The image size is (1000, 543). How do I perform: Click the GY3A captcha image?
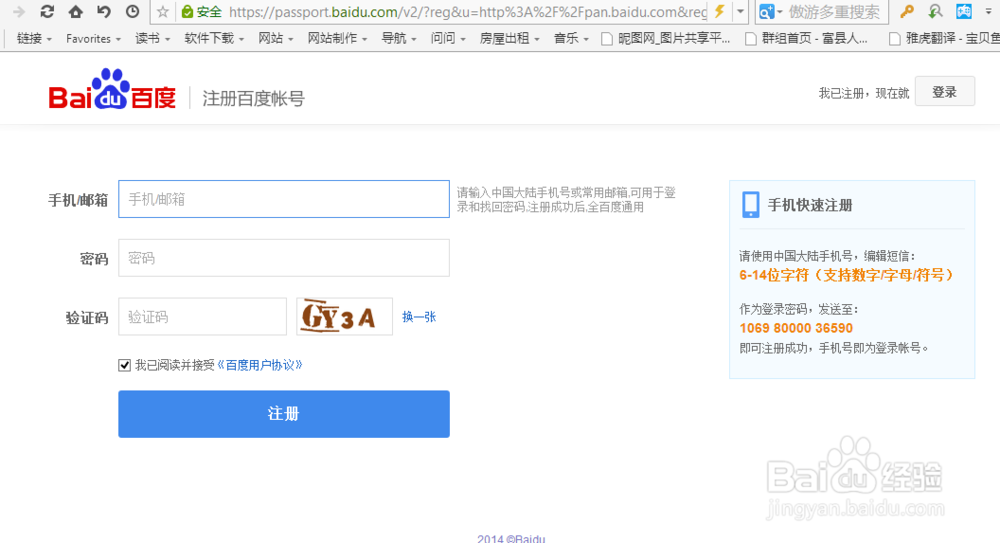344,316
